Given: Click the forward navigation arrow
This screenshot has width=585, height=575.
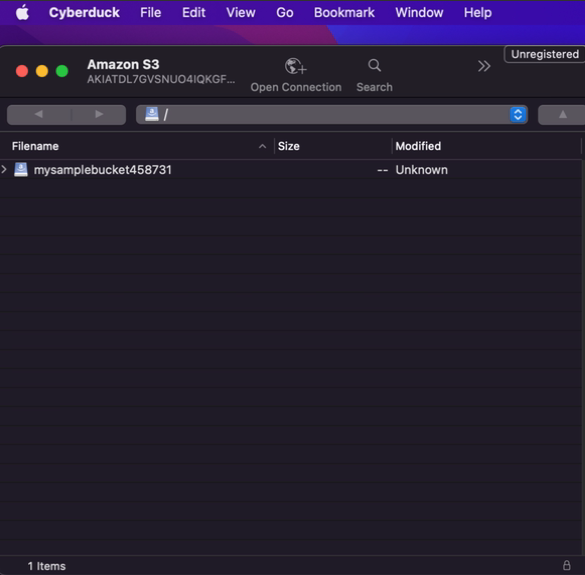Looking at the screenshot, I should coord(99,115).
